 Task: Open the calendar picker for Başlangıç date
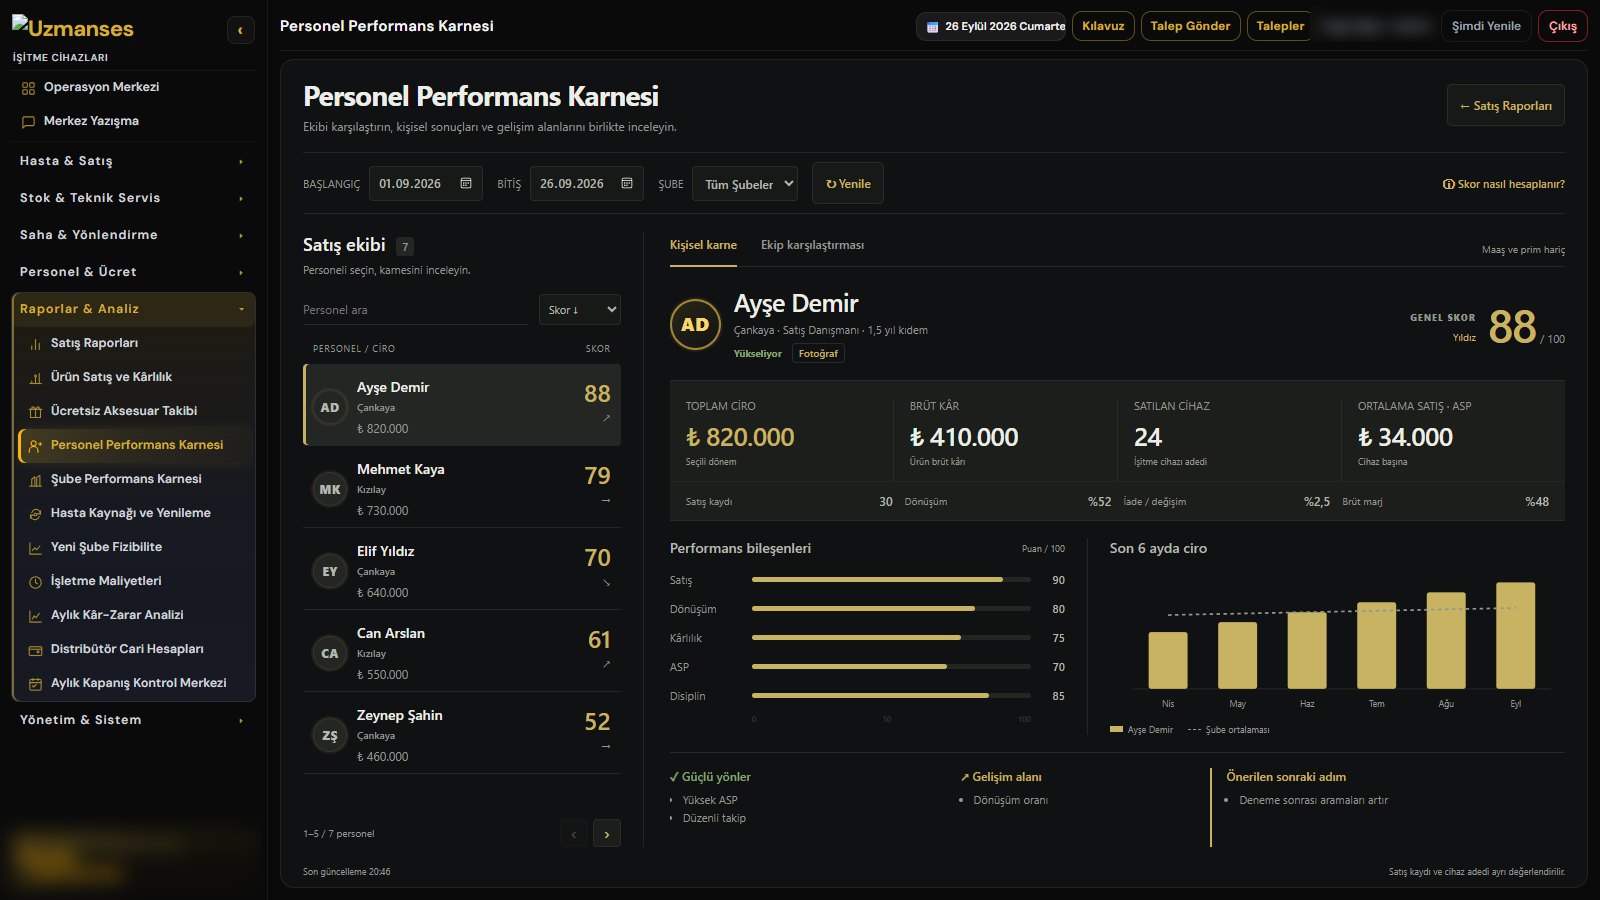click(x=466, y=184)
